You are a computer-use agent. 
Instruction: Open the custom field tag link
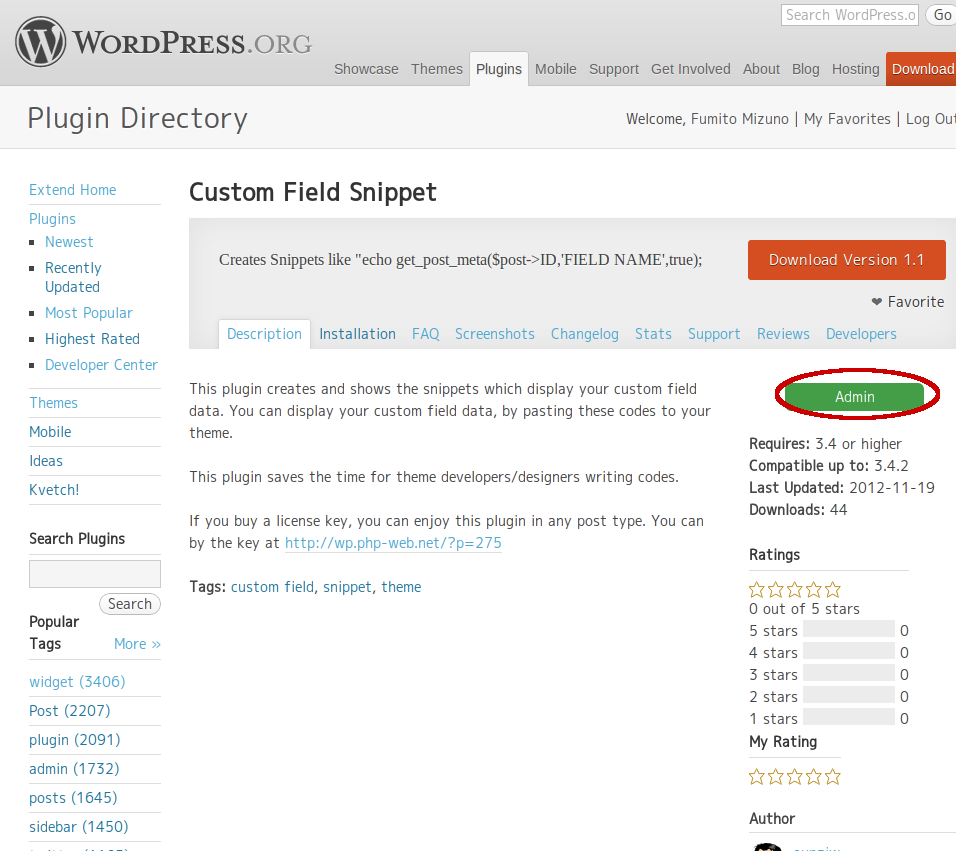point(273,587)
